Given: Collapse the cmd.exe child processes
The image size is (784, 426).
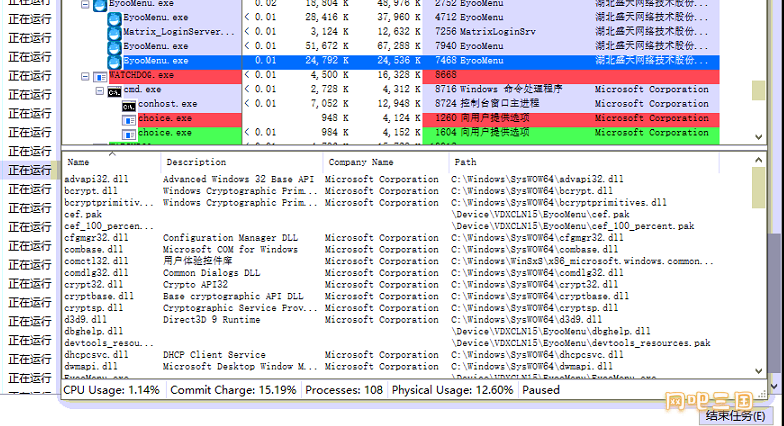Looking at the screenshot, I should pyautogui.click(x=100, y=91).
